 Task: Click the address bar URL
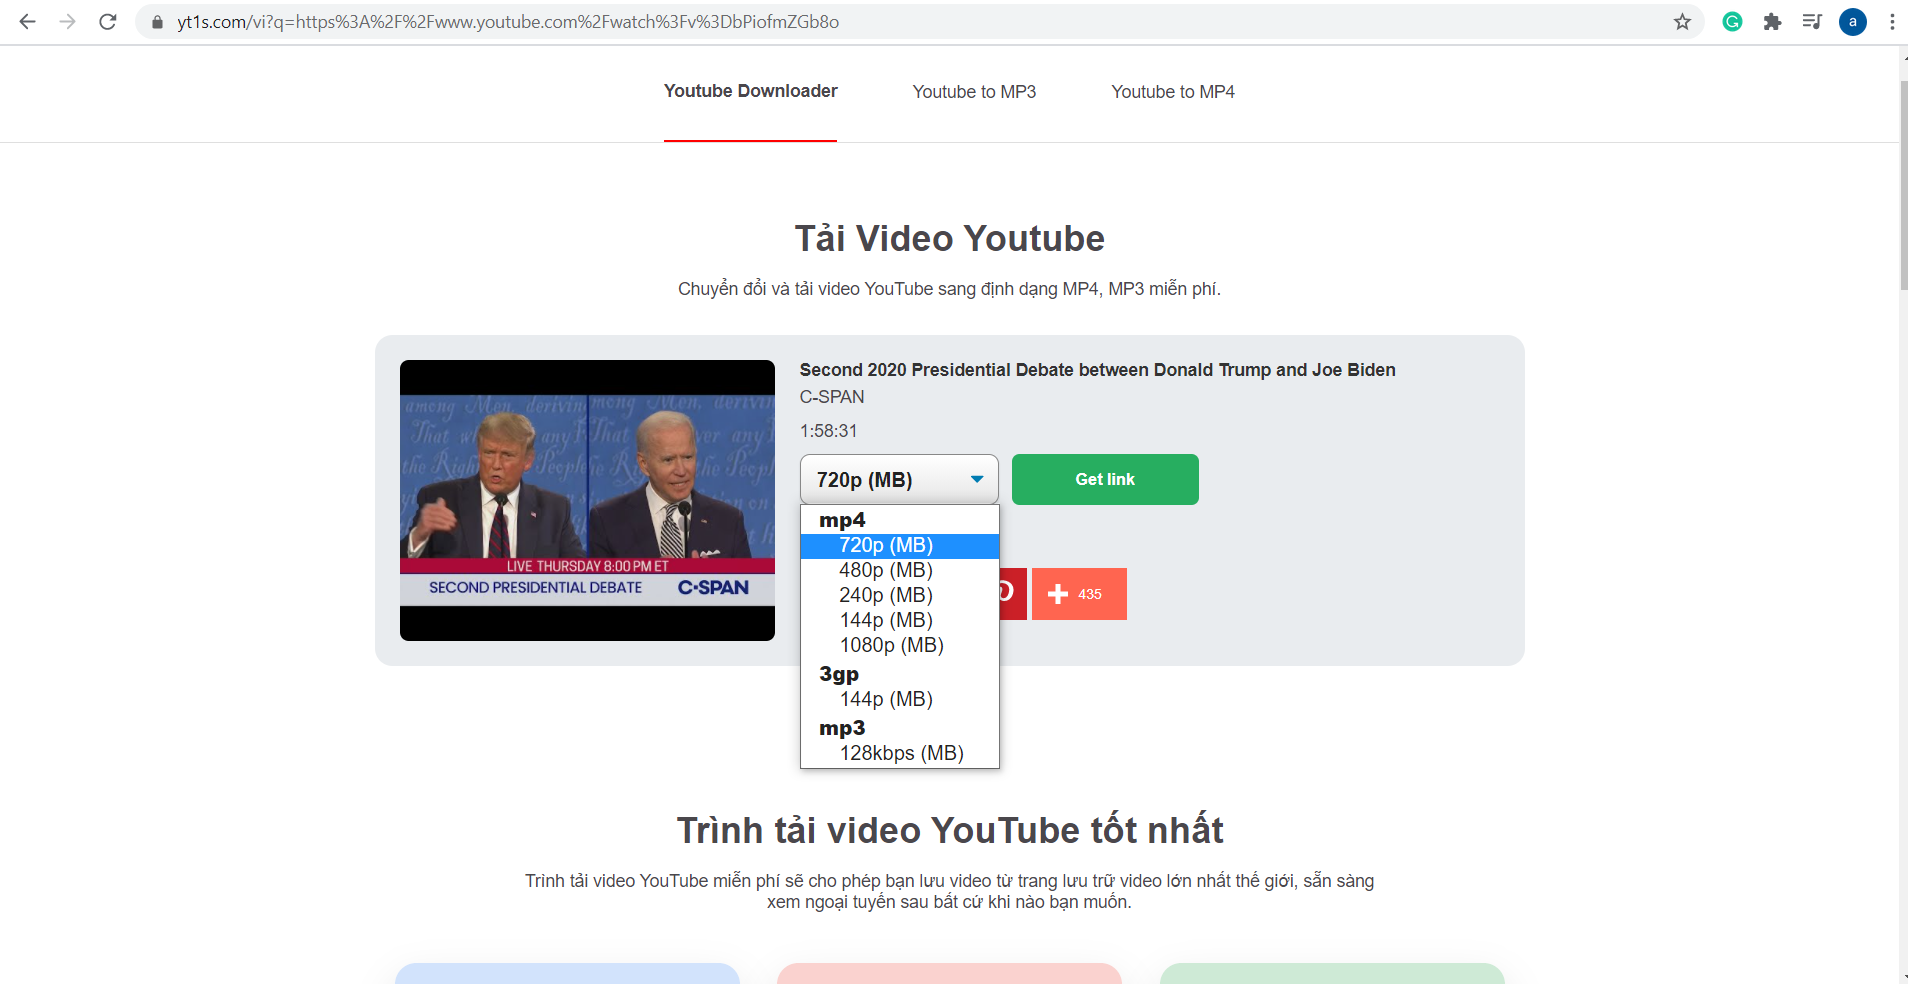pos(508,22)
